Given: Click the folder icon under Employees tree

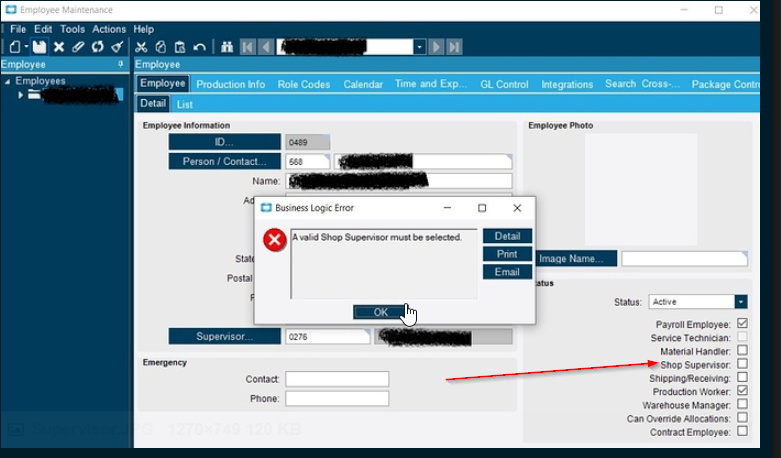Looking at the screenshot, I should [34, 94].
